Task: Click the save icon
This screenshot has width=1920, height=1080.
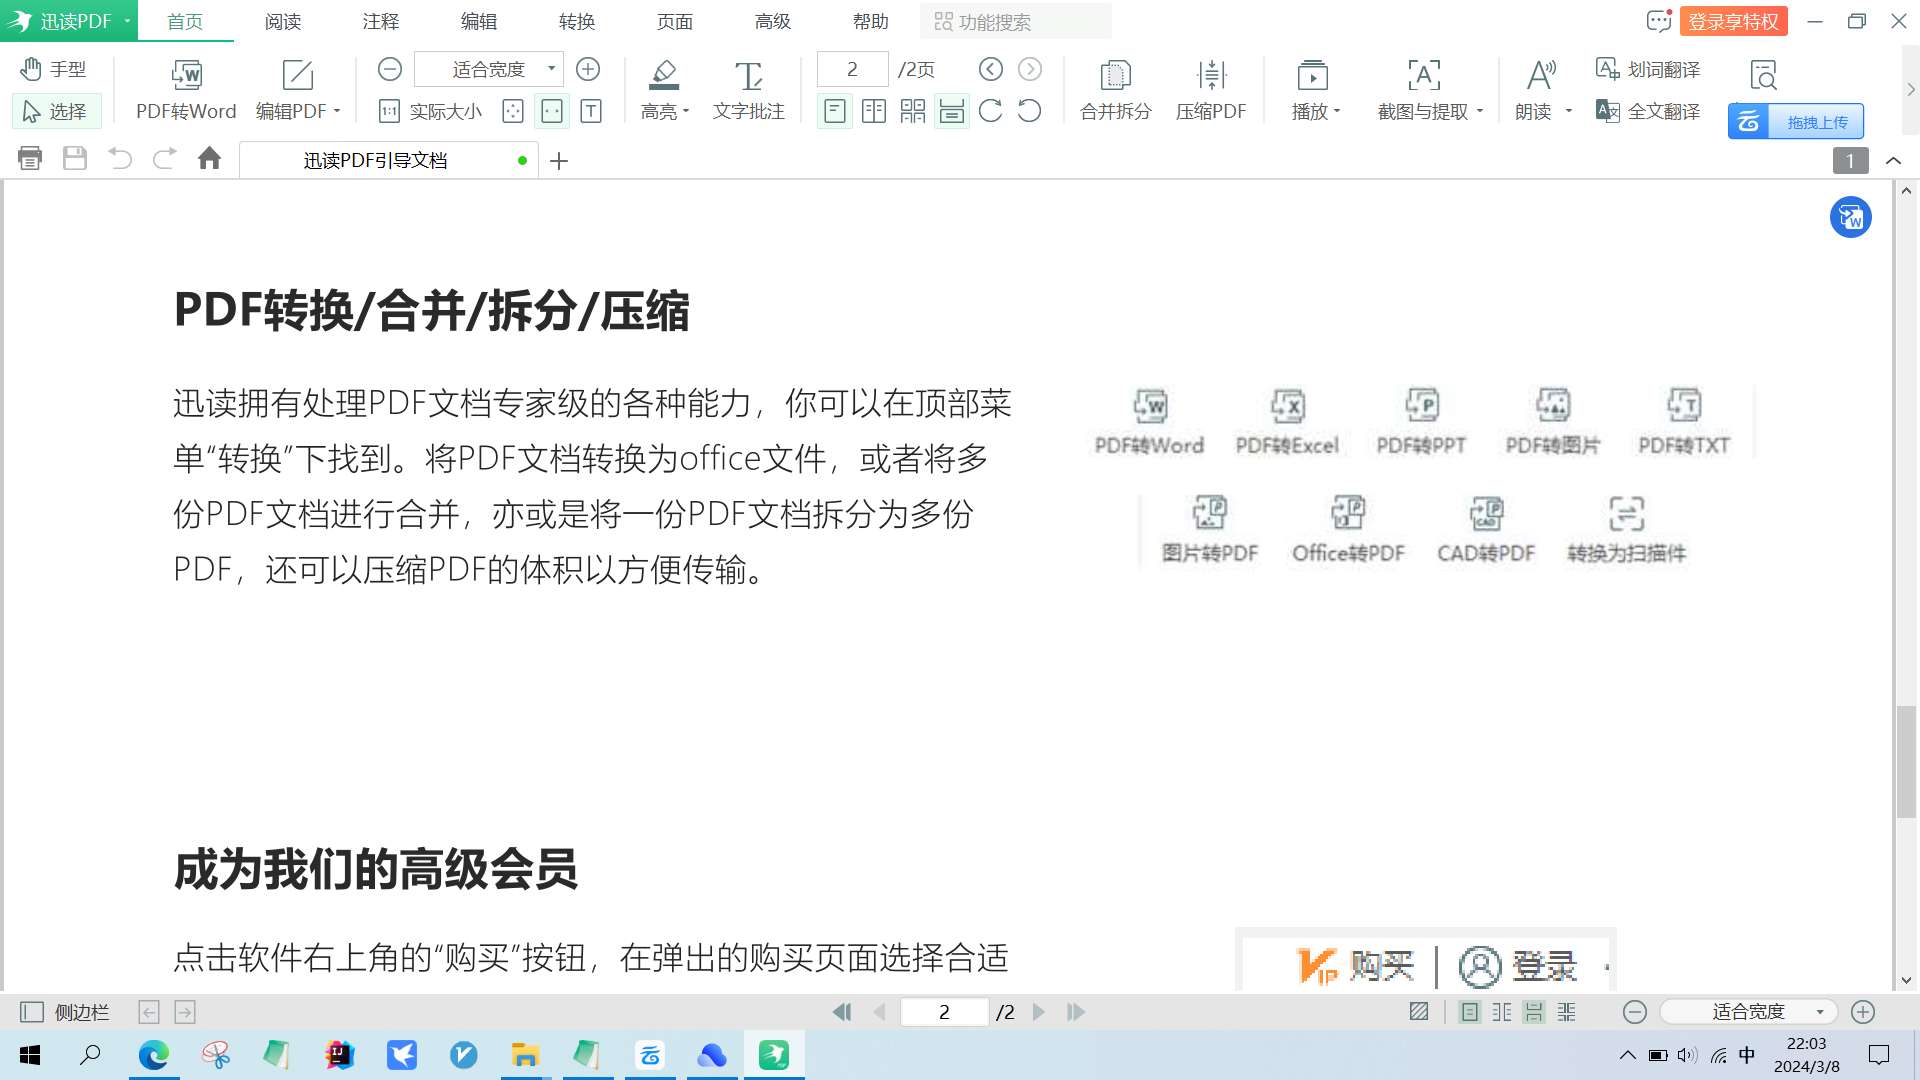Action: pyautogui.click(x=75, y=159)
